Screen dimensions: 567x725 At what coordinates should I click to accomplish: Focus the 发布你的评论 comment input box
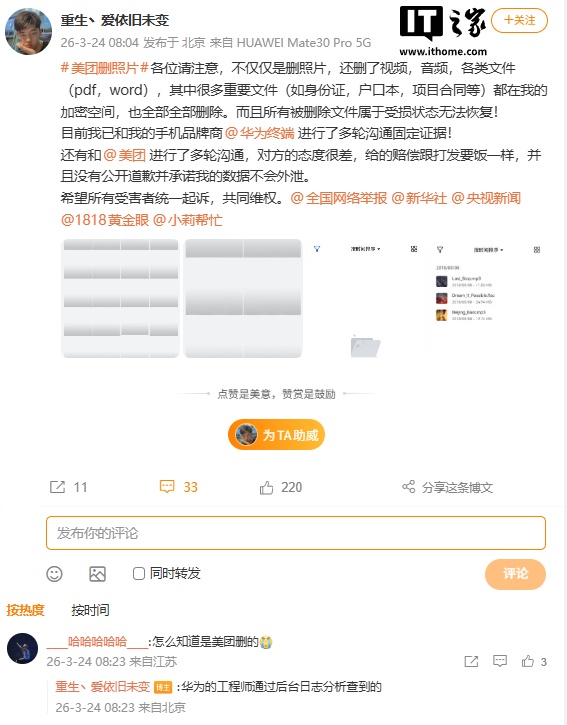click(296, 533)
